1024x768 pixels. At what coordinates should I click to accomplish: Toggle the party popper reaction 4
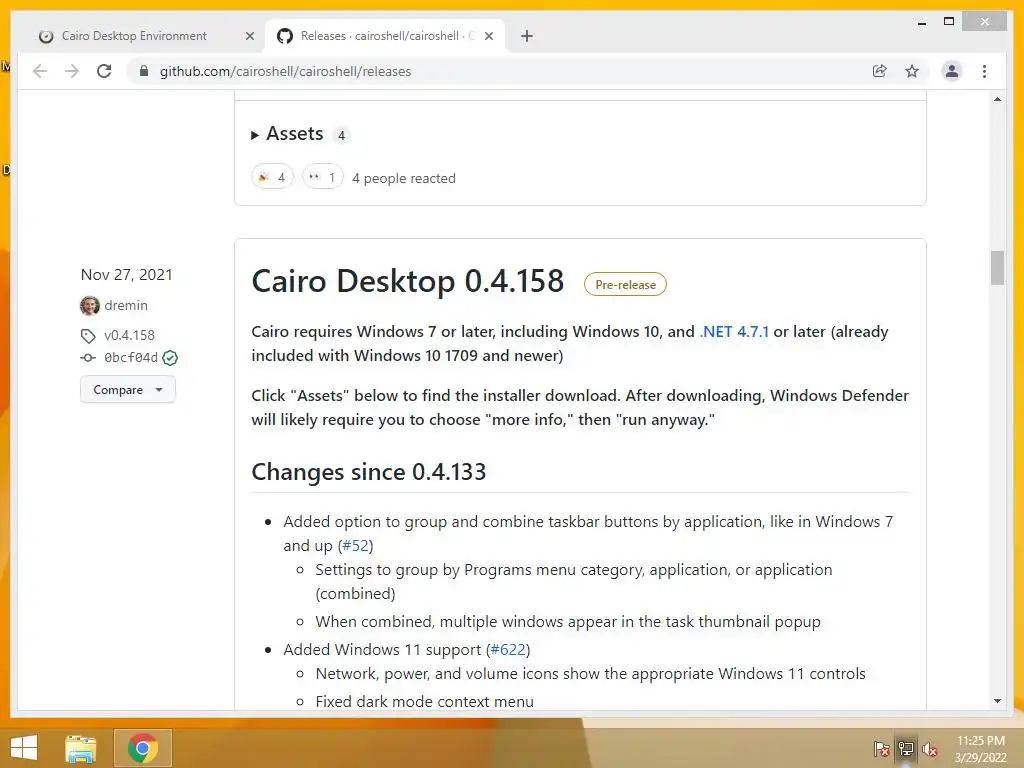(272, 177)
